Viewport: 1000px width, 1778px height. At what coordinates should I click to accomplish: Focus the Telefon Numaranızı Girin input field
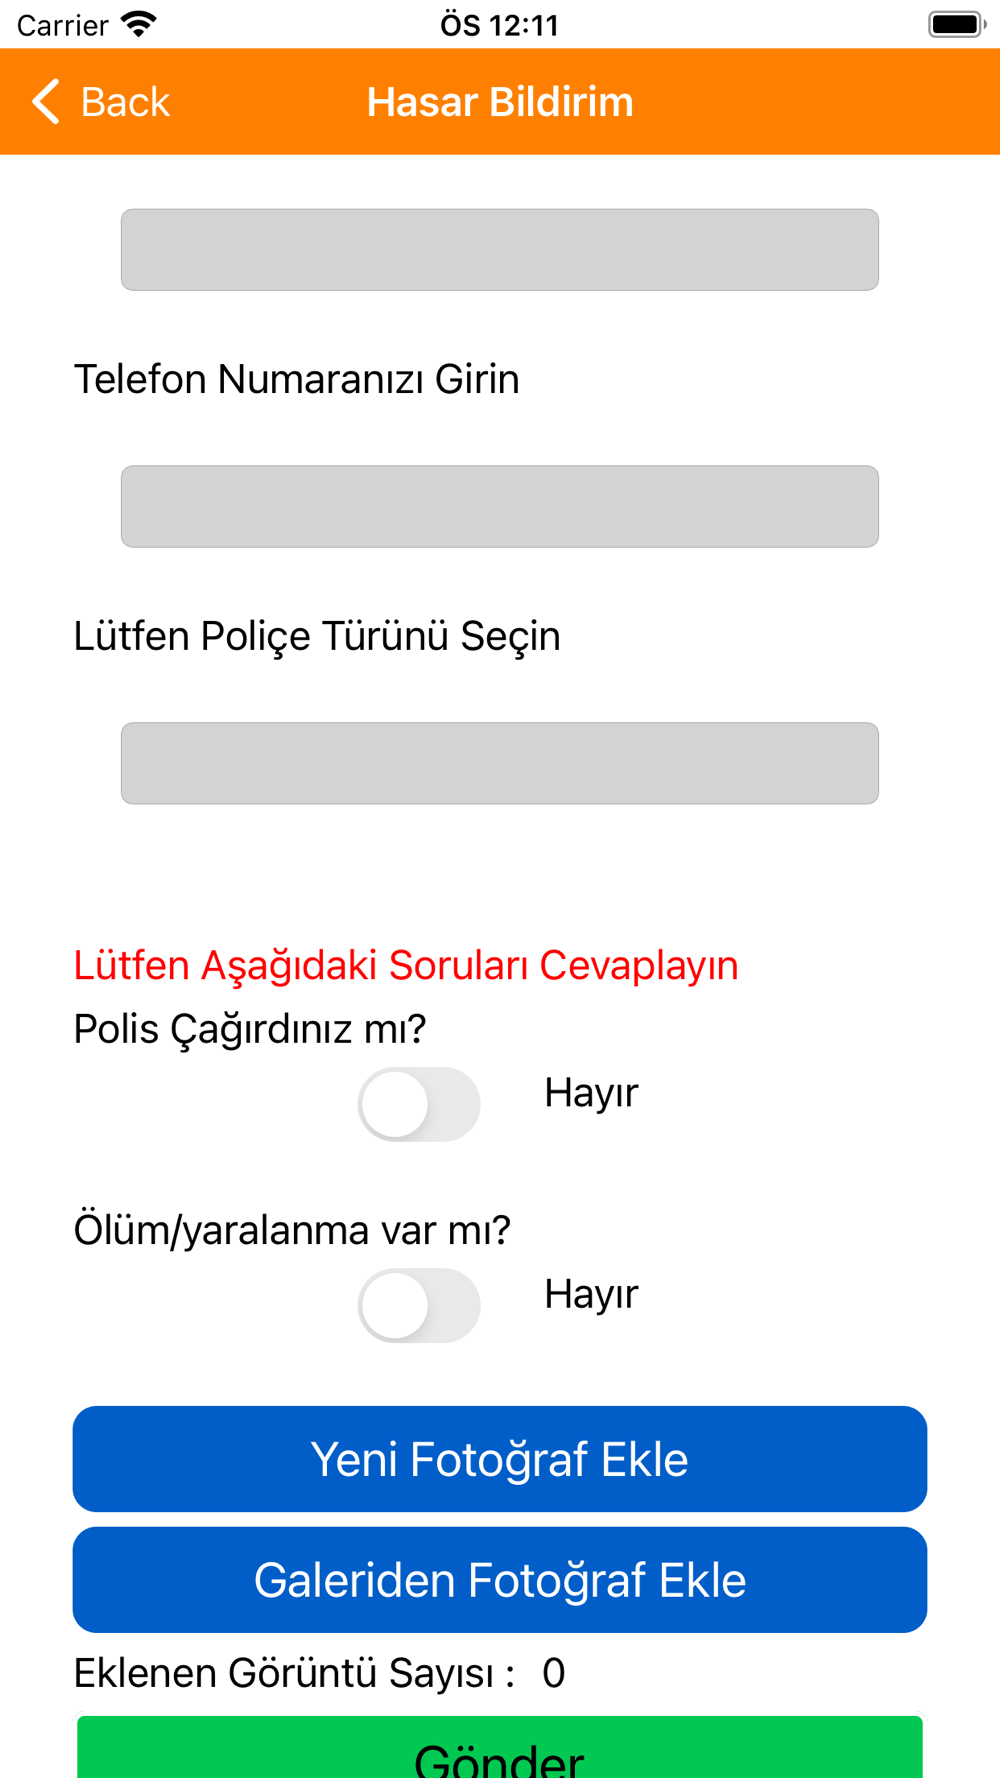coord(500,506)
